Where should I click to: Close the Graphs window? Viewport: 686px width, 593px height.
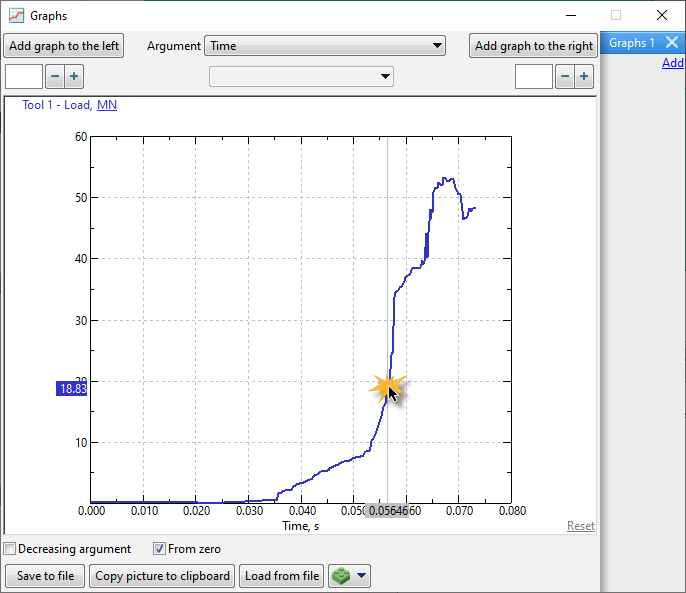click(x=662, y=15)
